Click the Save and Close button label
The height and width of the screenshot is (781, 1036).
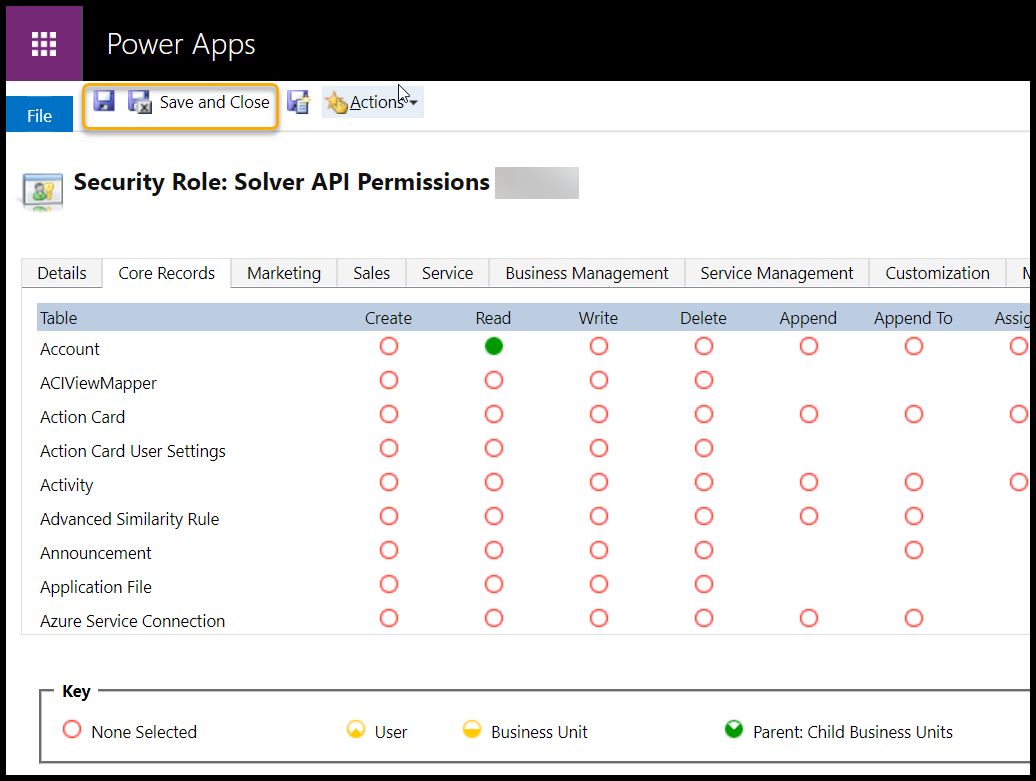point(214,102)
